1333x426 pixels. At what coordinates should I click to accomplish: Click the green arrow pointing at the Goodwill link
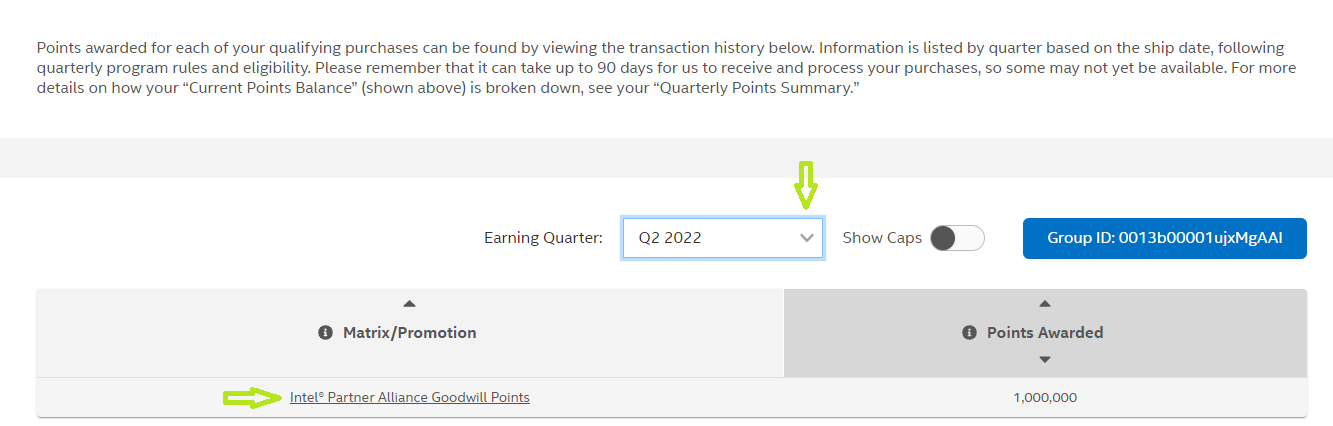click(x=251, y=398)
